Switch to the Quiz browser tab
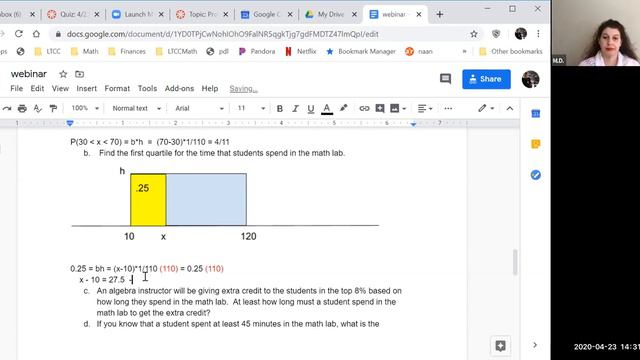This screenshot has width=640, height=360. (x=72, y=14)
